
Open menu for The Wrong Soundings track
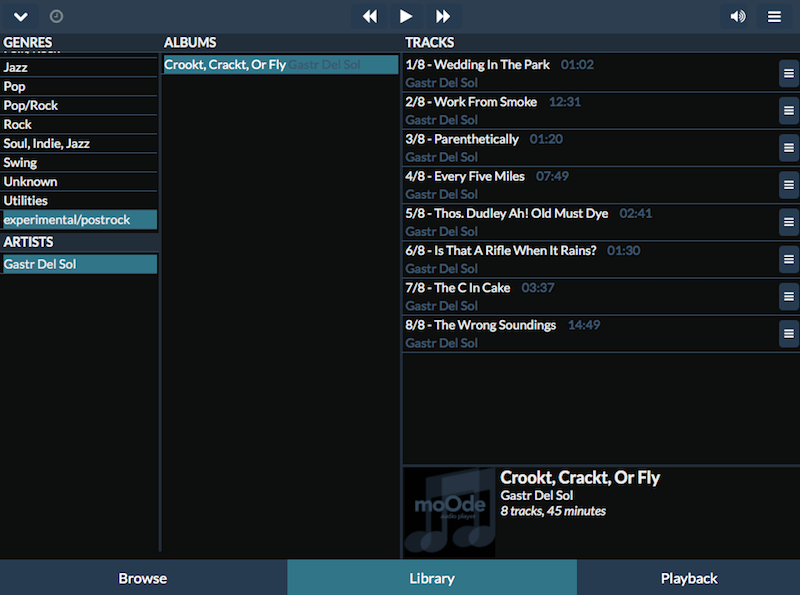tap(788, 334)
